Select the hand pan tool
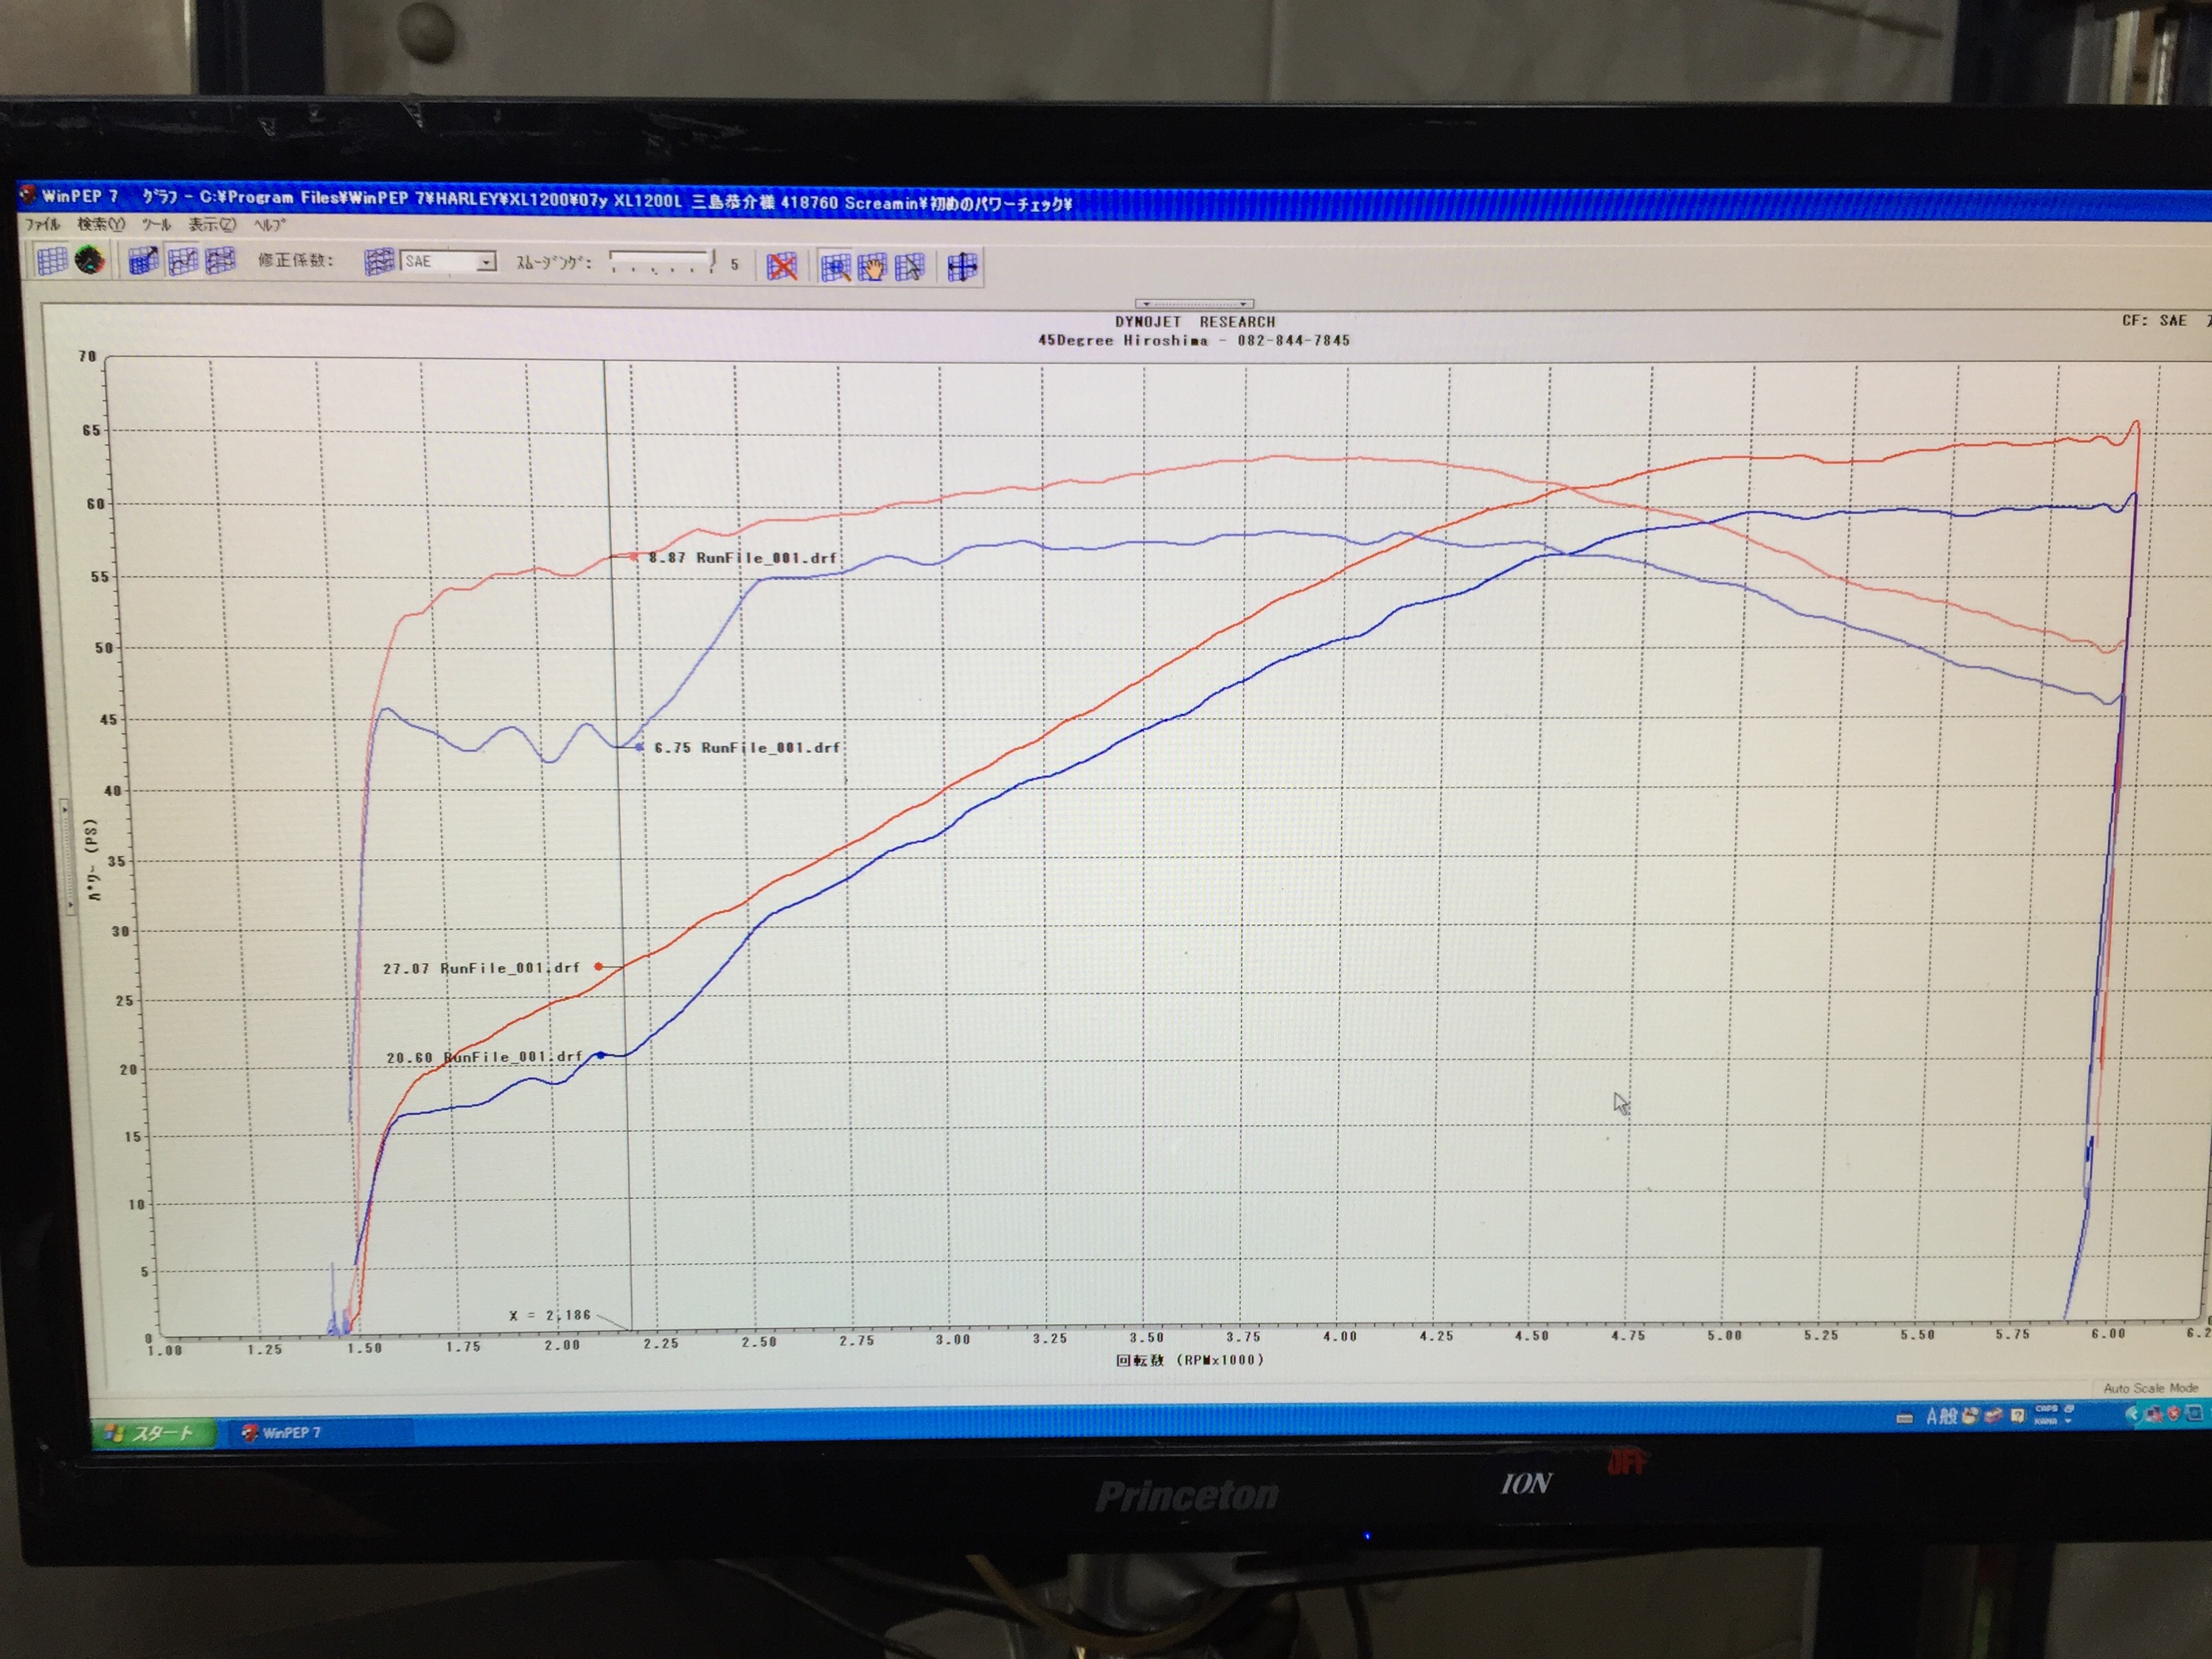2212x1659 pixels. tap(872, 267)
